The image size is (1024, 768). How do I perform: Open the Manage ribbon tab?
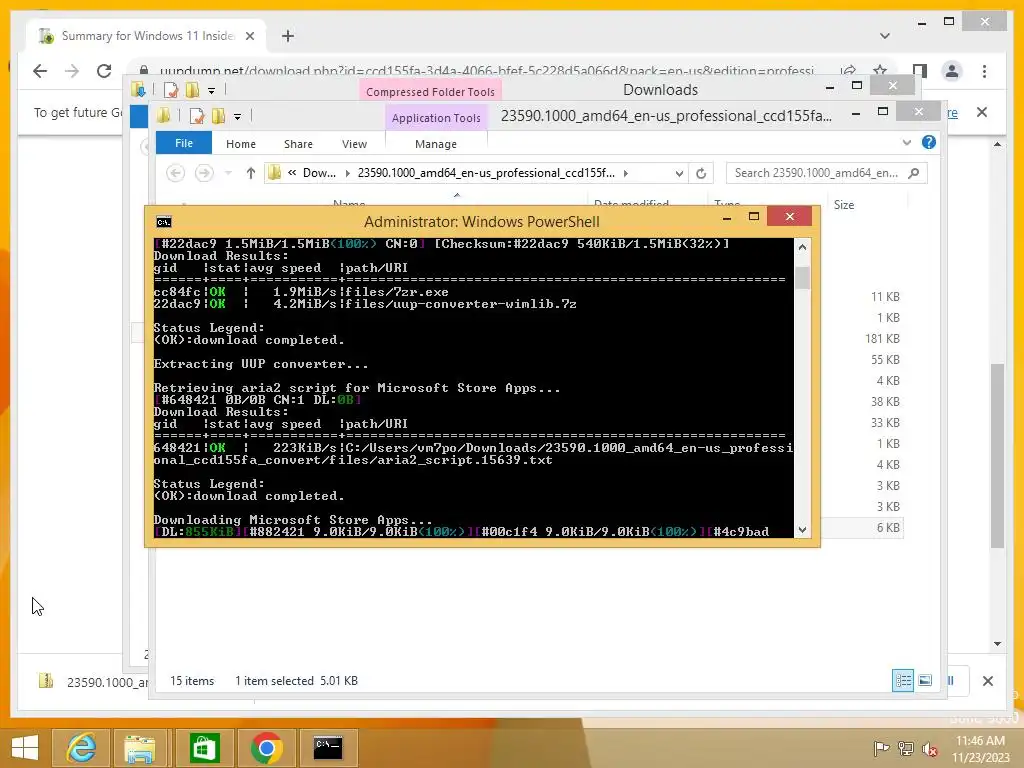tap(436, 144)
